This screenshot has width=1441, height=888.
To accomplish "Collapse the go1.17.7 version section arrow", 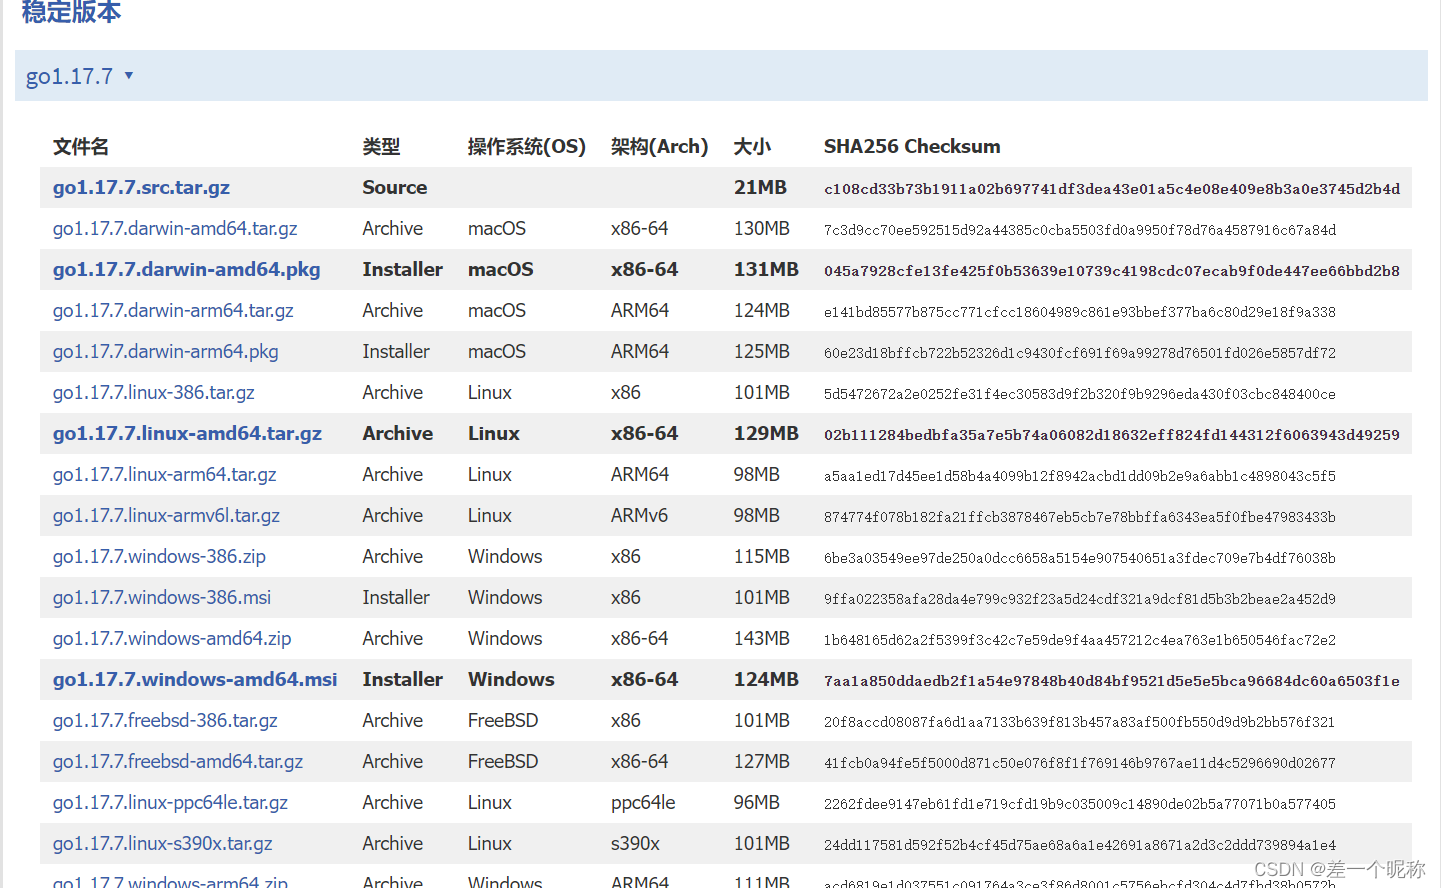I will (129, 76).
